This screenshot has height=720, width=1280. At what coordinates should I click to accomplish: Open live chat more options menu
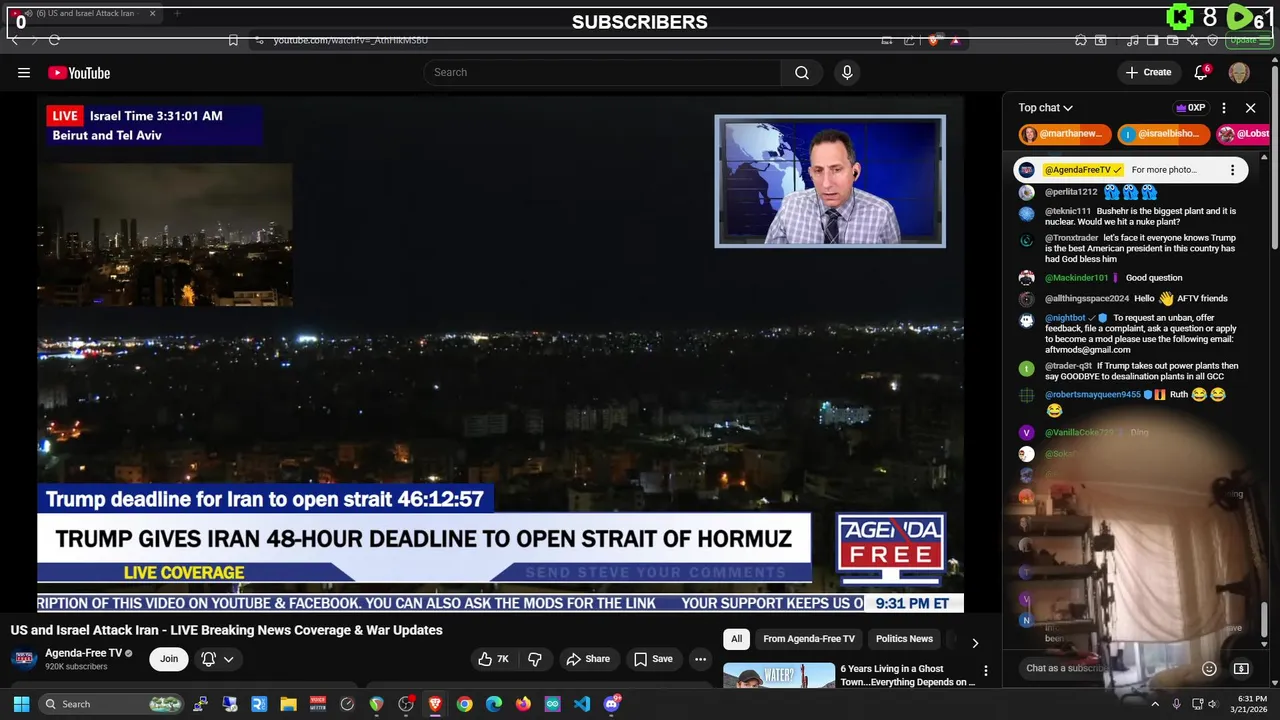(1224, 108)
